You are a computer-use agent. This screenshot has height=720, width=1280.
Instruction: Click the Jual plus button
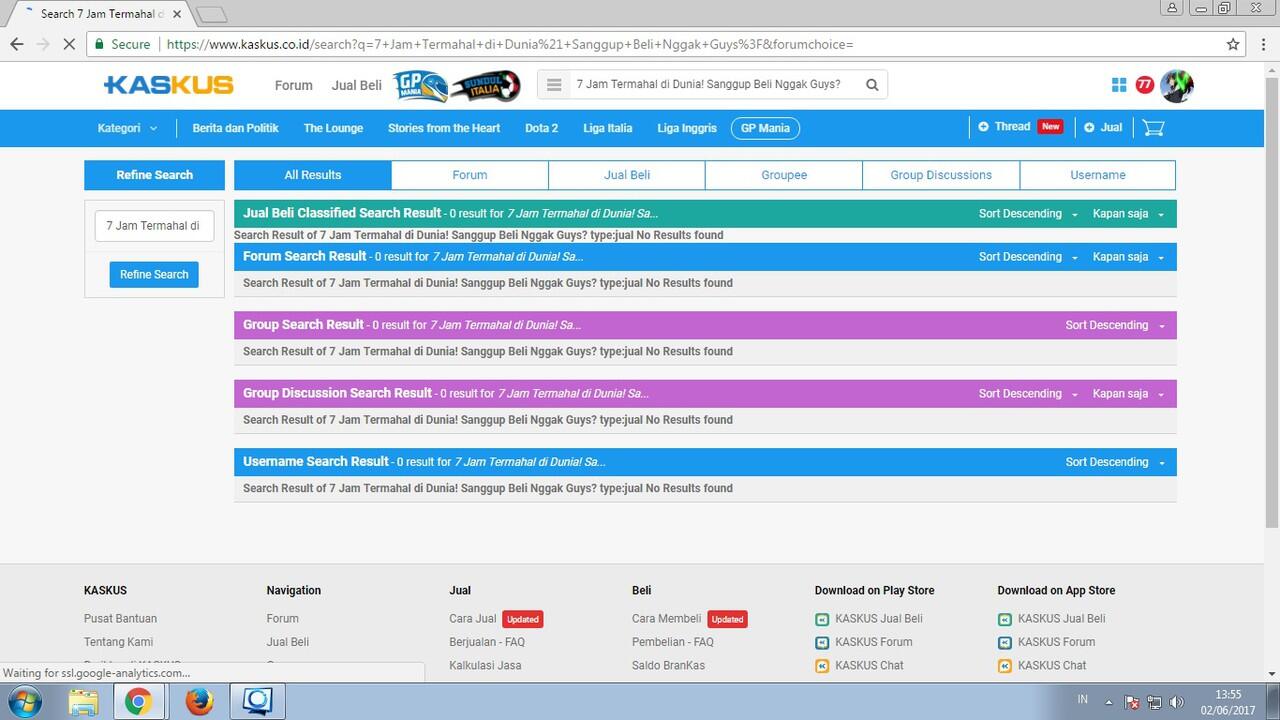[1103, 127]
